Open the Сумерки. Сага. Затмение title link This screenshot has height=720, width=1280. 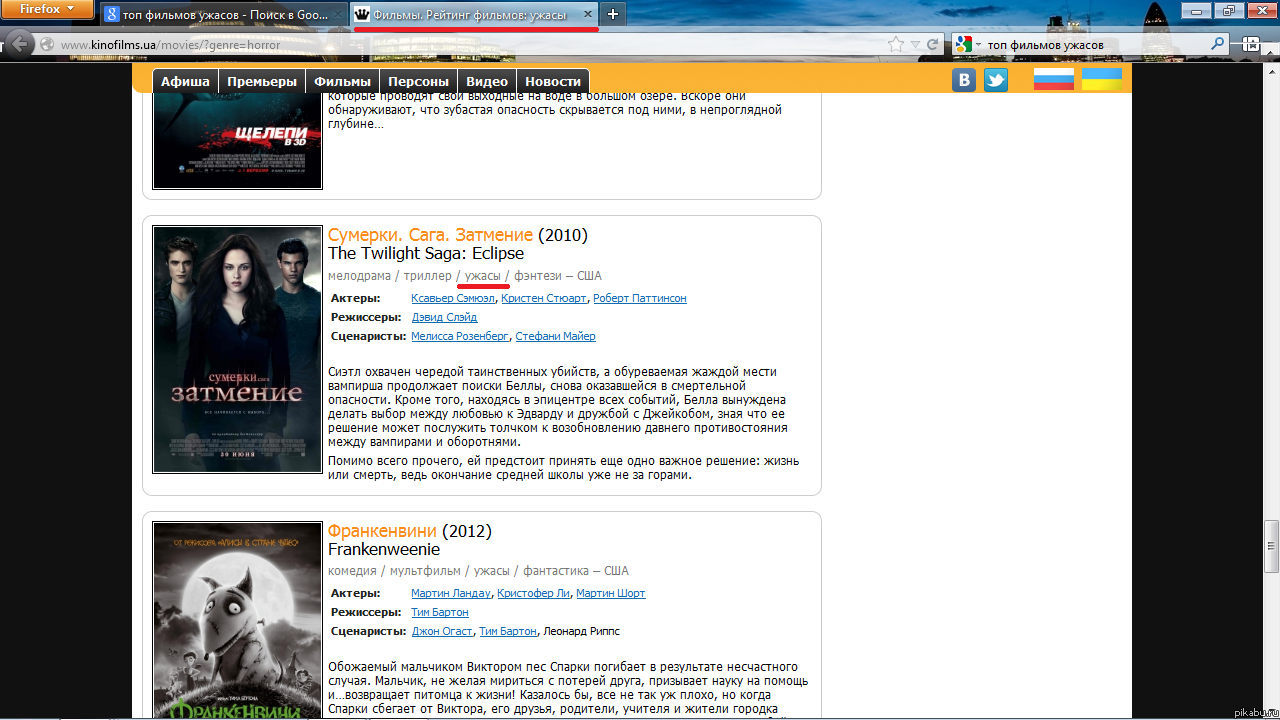click(x=431, y=235)
